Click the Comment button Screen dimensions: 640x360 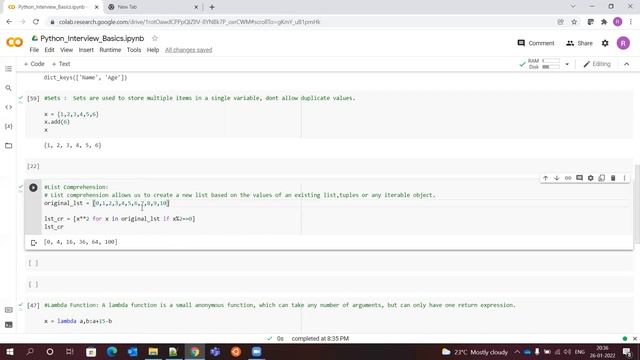[536, 43]
